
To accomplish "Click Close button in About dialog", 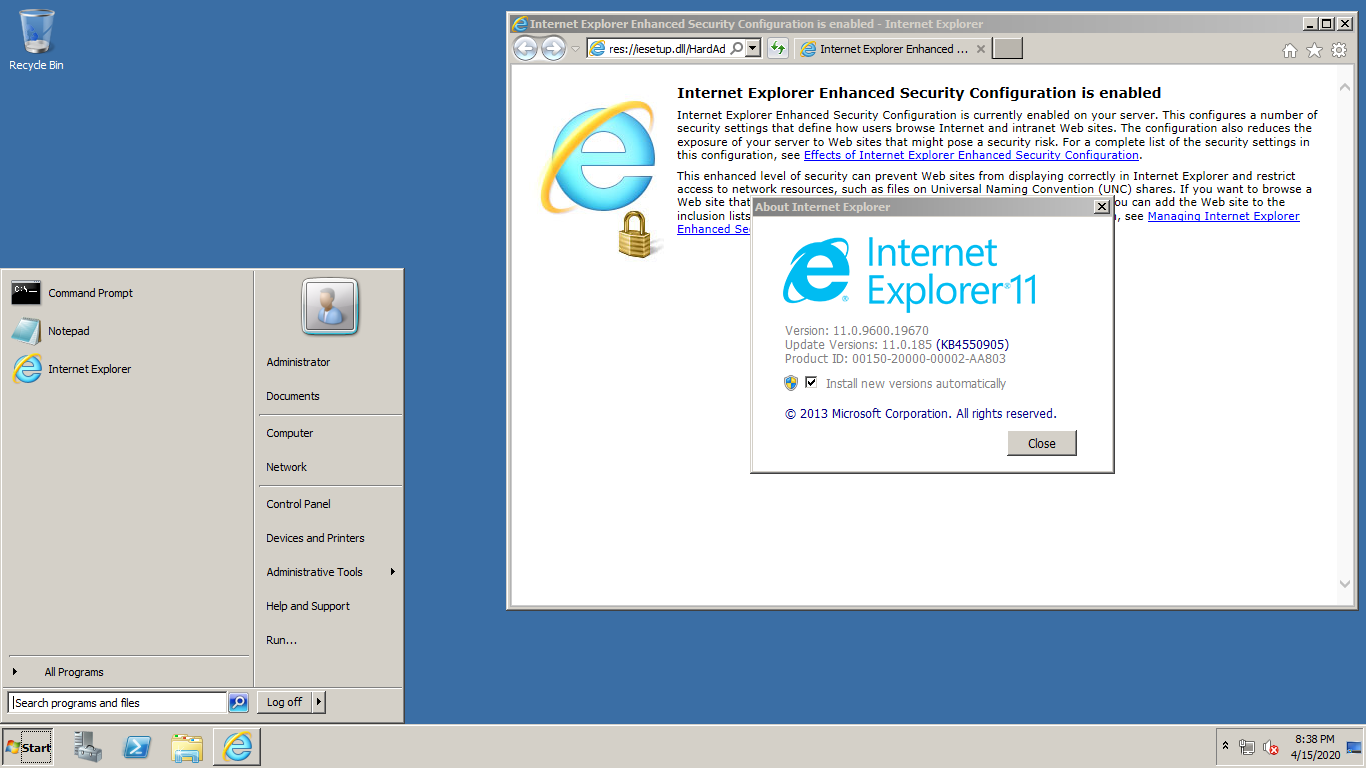I will (1042, 443).
